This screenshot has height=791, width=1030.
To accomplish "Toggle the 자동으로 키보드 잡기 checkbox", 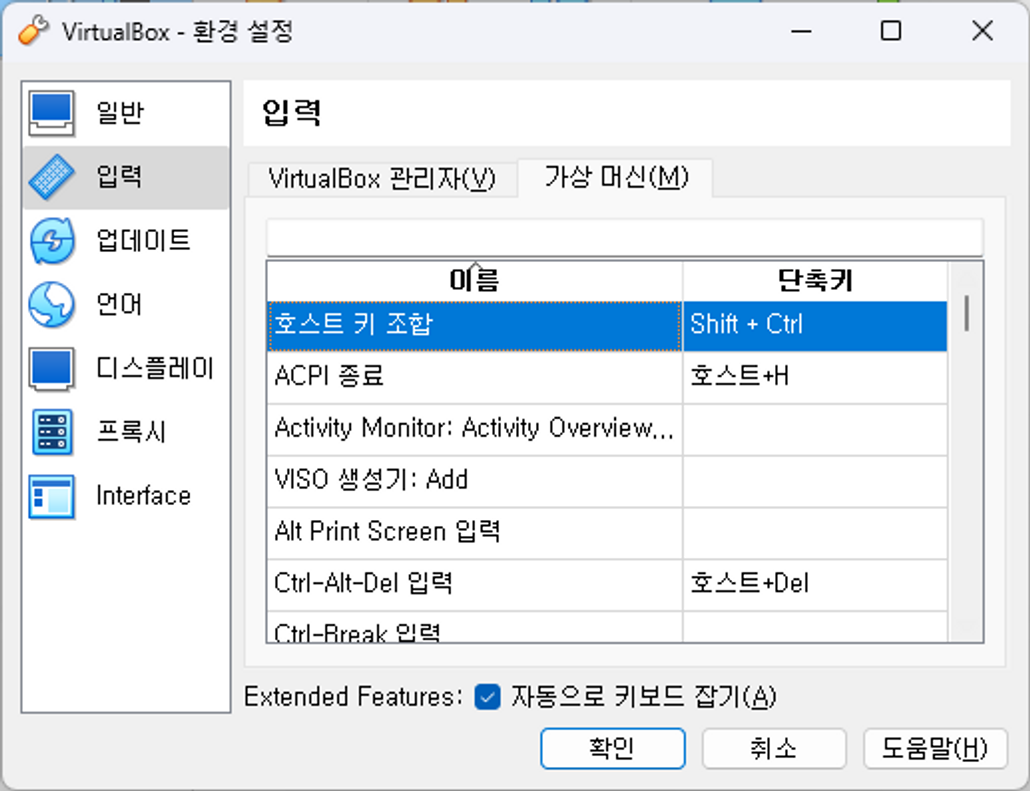I will click(487, 697).
